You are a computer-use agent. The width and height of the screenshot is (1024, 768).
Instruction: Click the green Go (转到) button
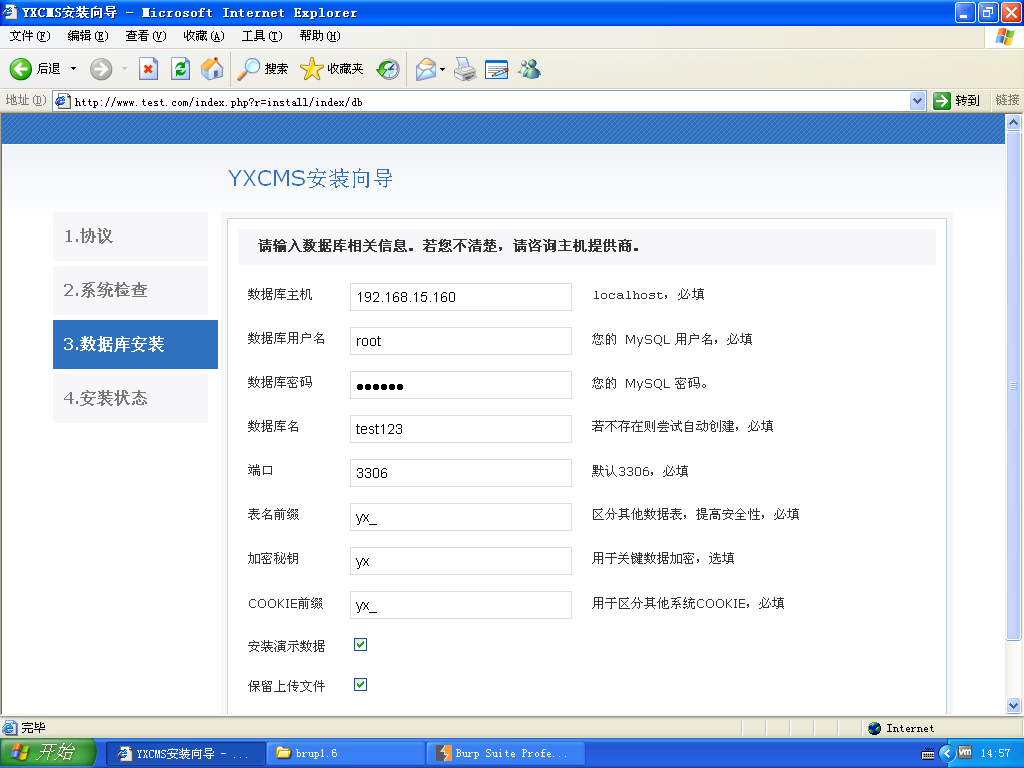pyautogui.click(x=957, y=101)
